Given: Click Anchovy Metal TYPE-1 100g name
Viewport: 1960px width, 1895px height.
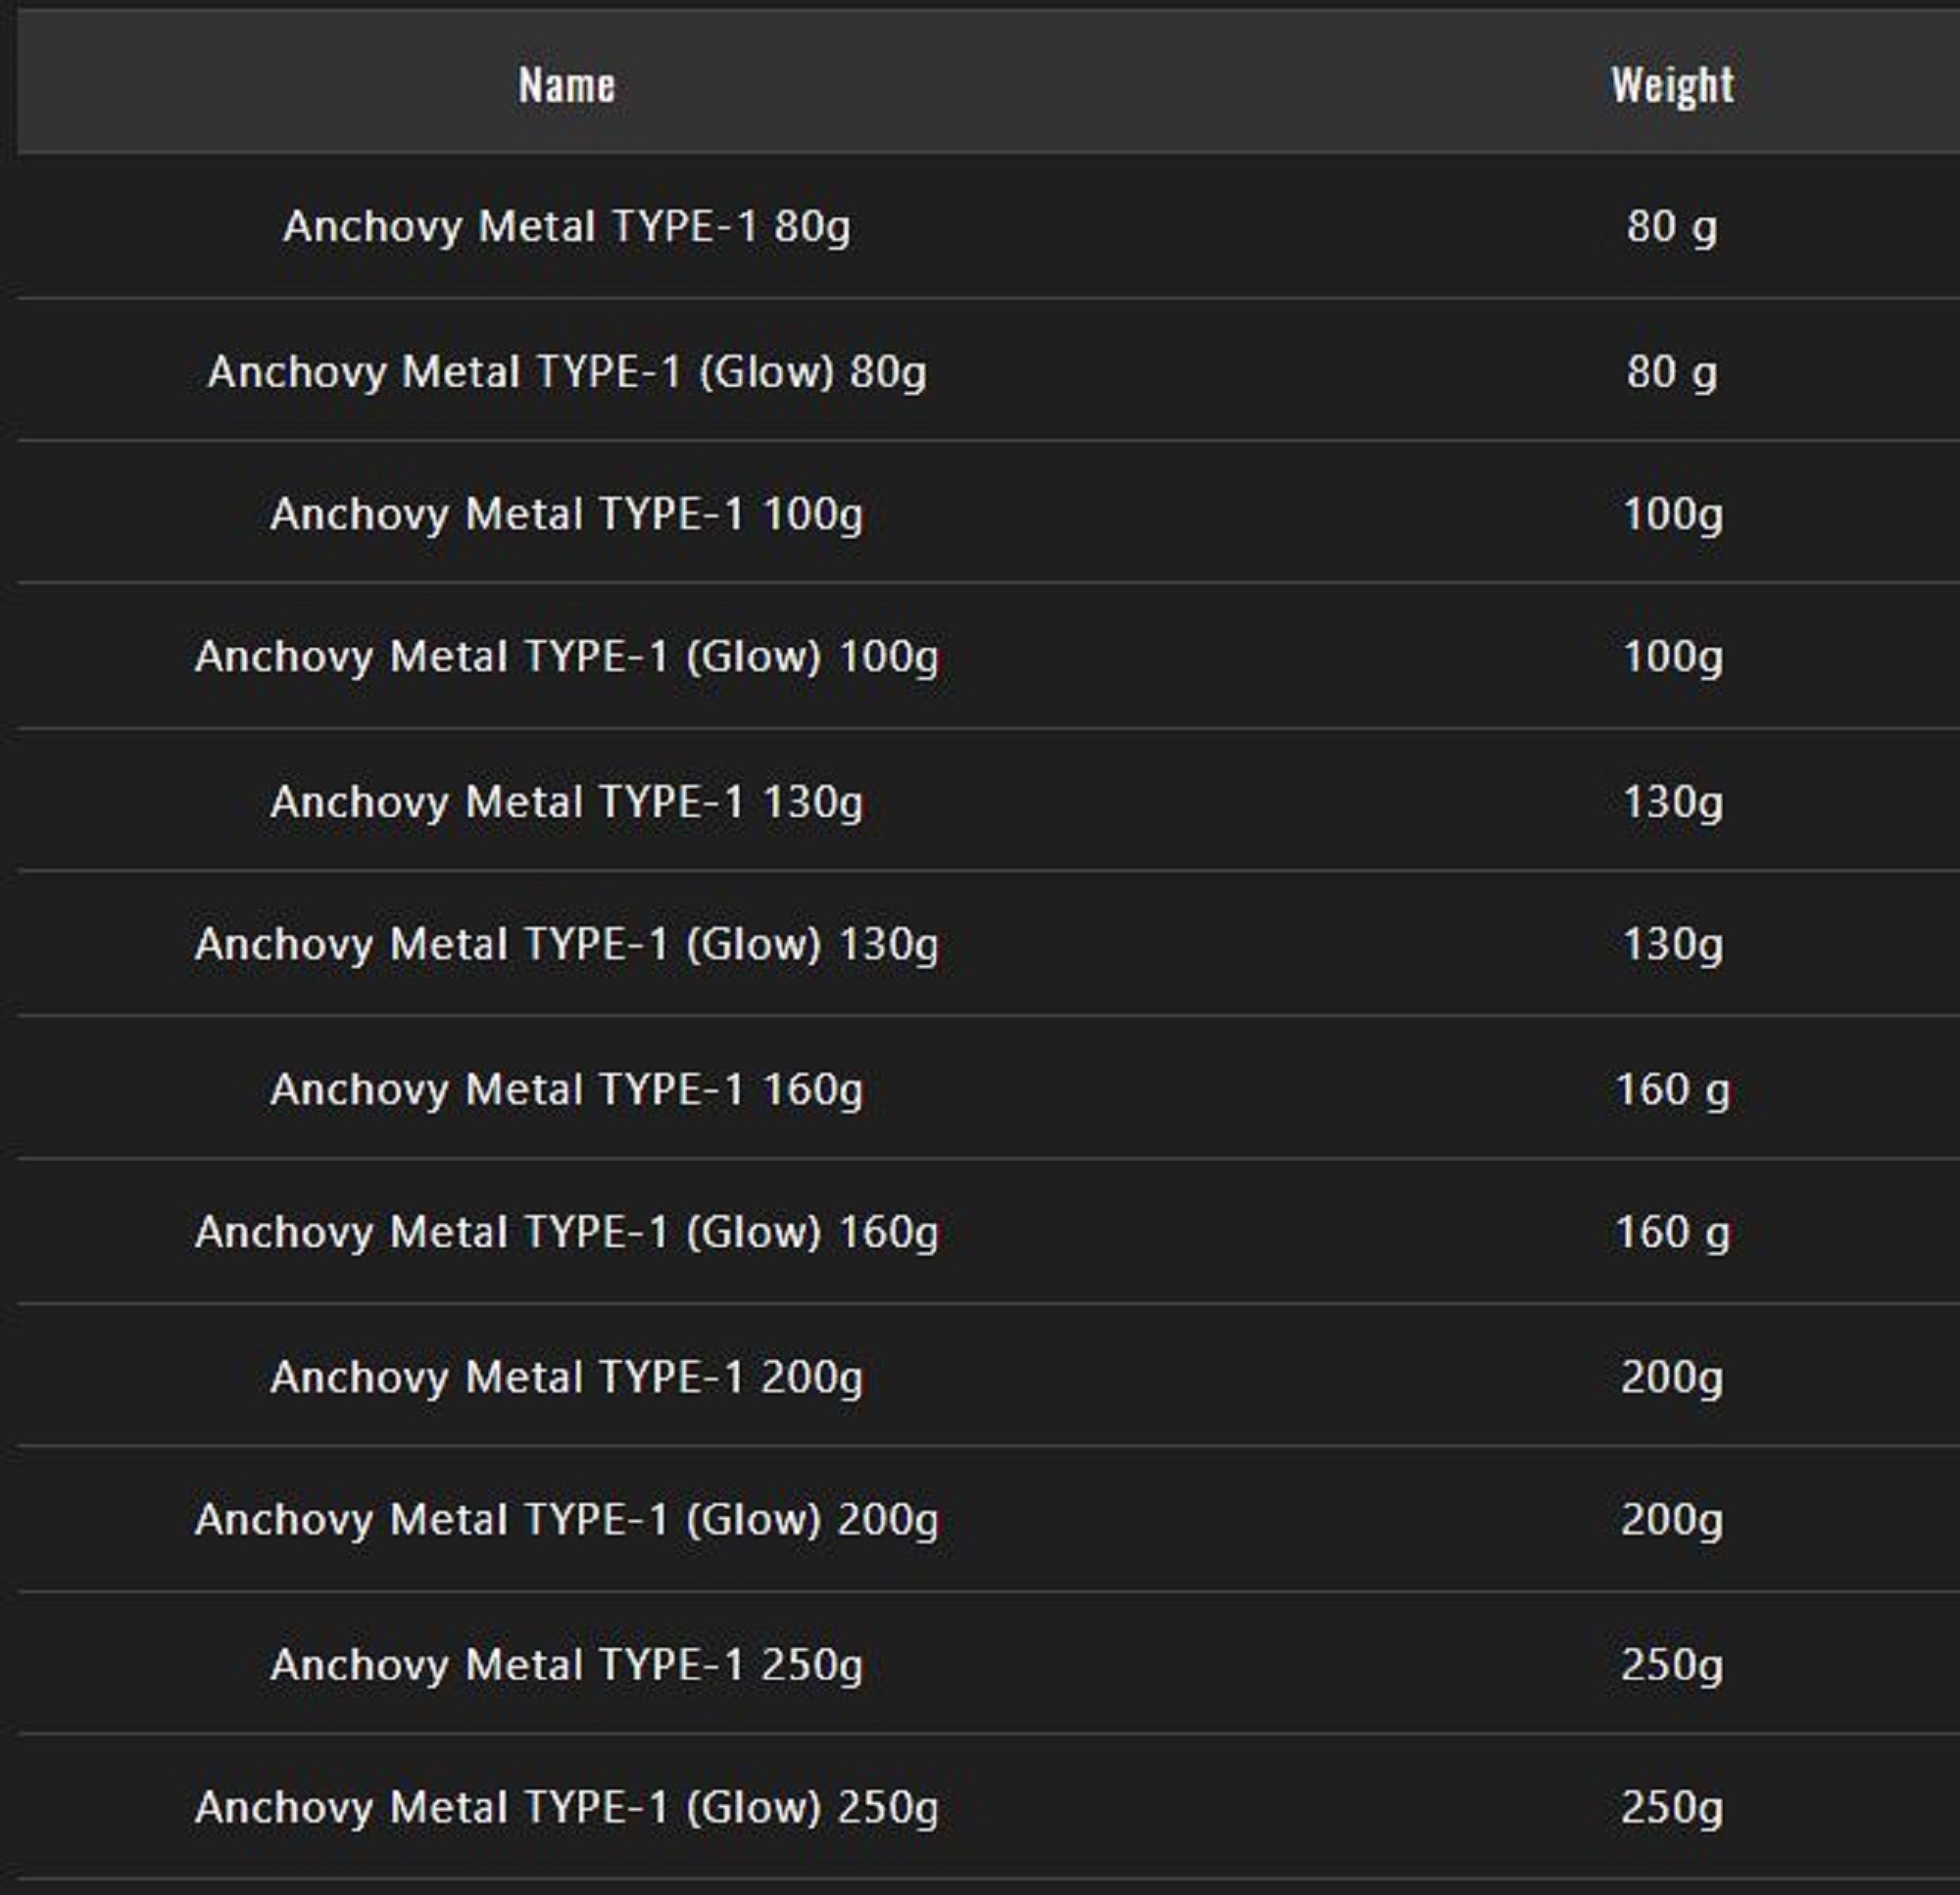Looking at the screenshot, I should click(x=566, y=515).
